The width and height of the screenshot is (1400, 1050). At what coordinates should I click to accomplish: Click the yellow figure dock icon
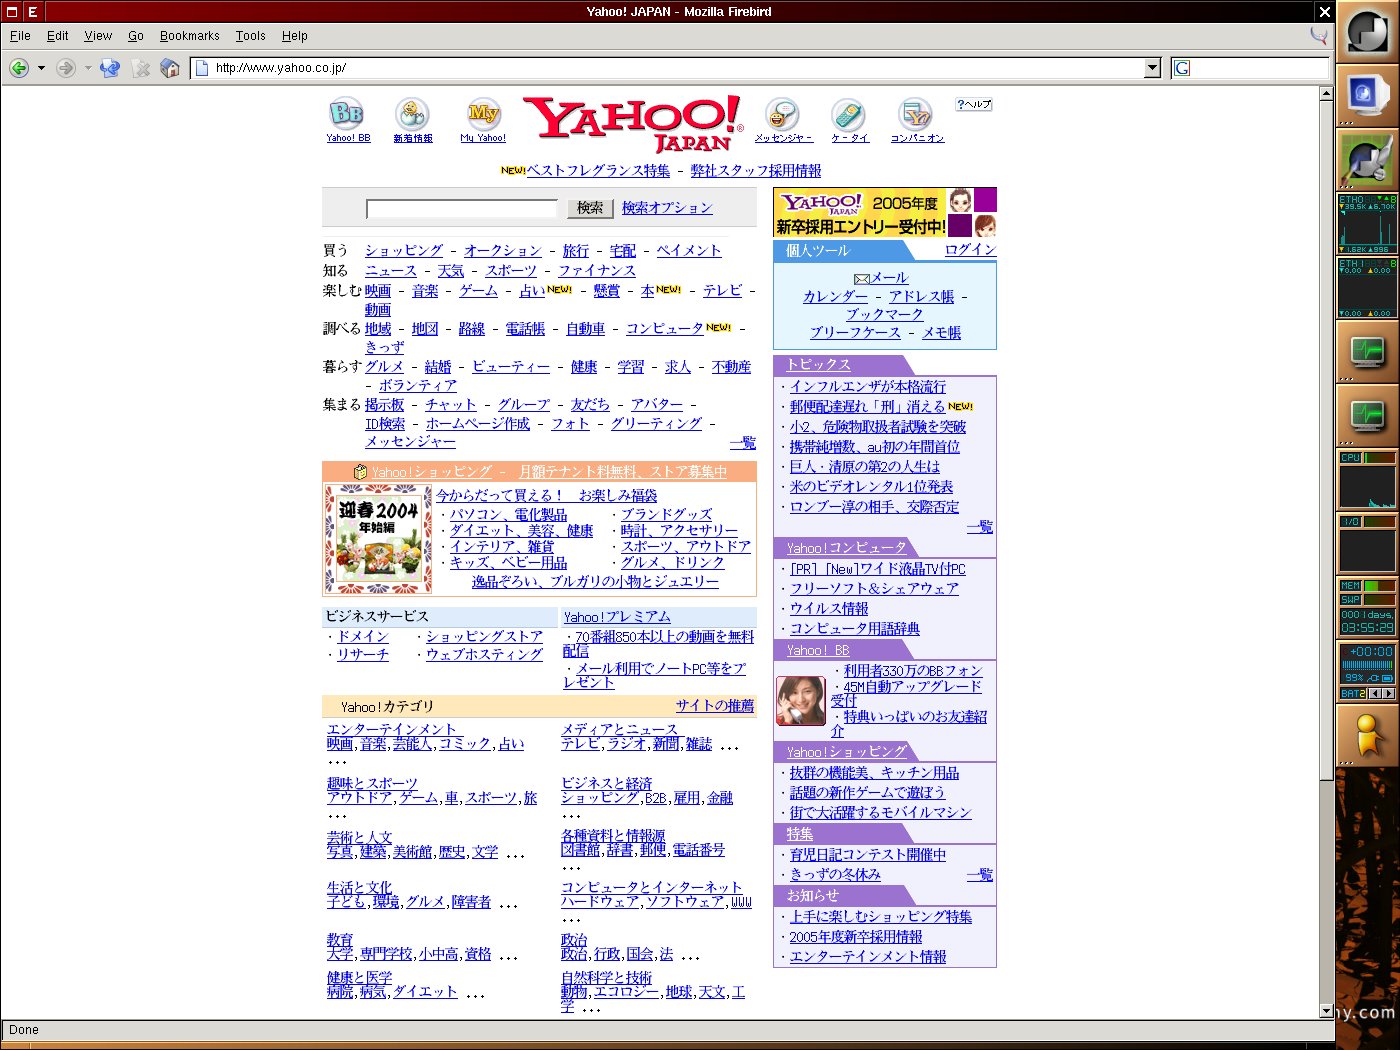(x=1367, y=736)
